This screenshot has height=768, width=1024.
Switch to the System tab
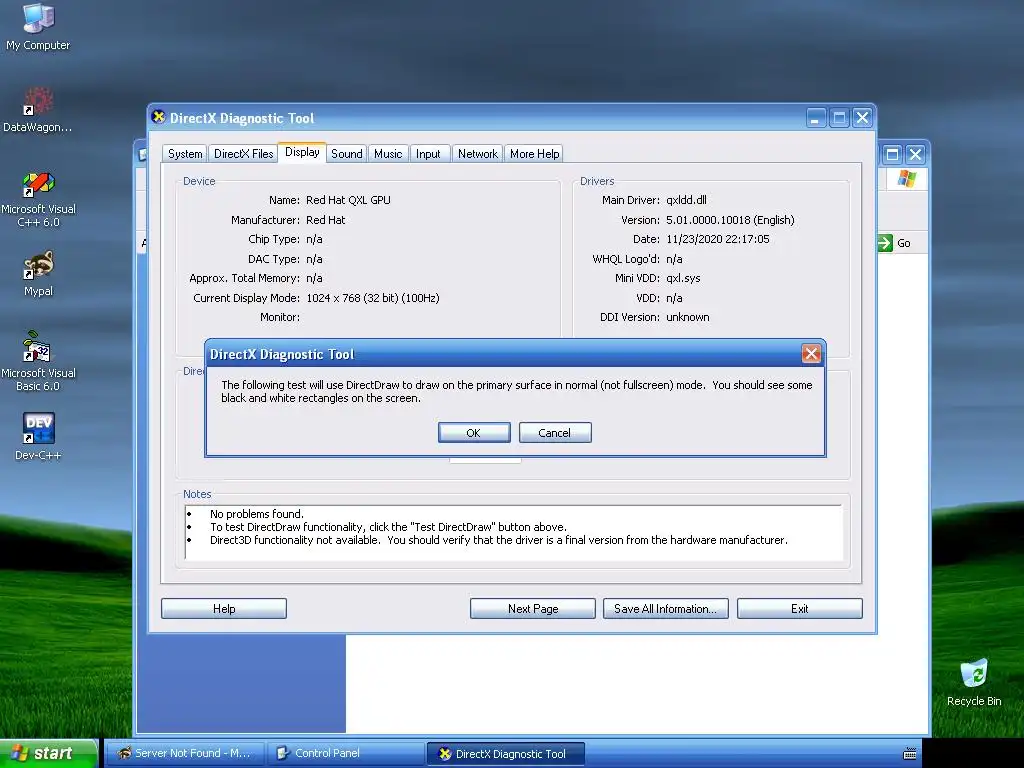tap(185, 153)
